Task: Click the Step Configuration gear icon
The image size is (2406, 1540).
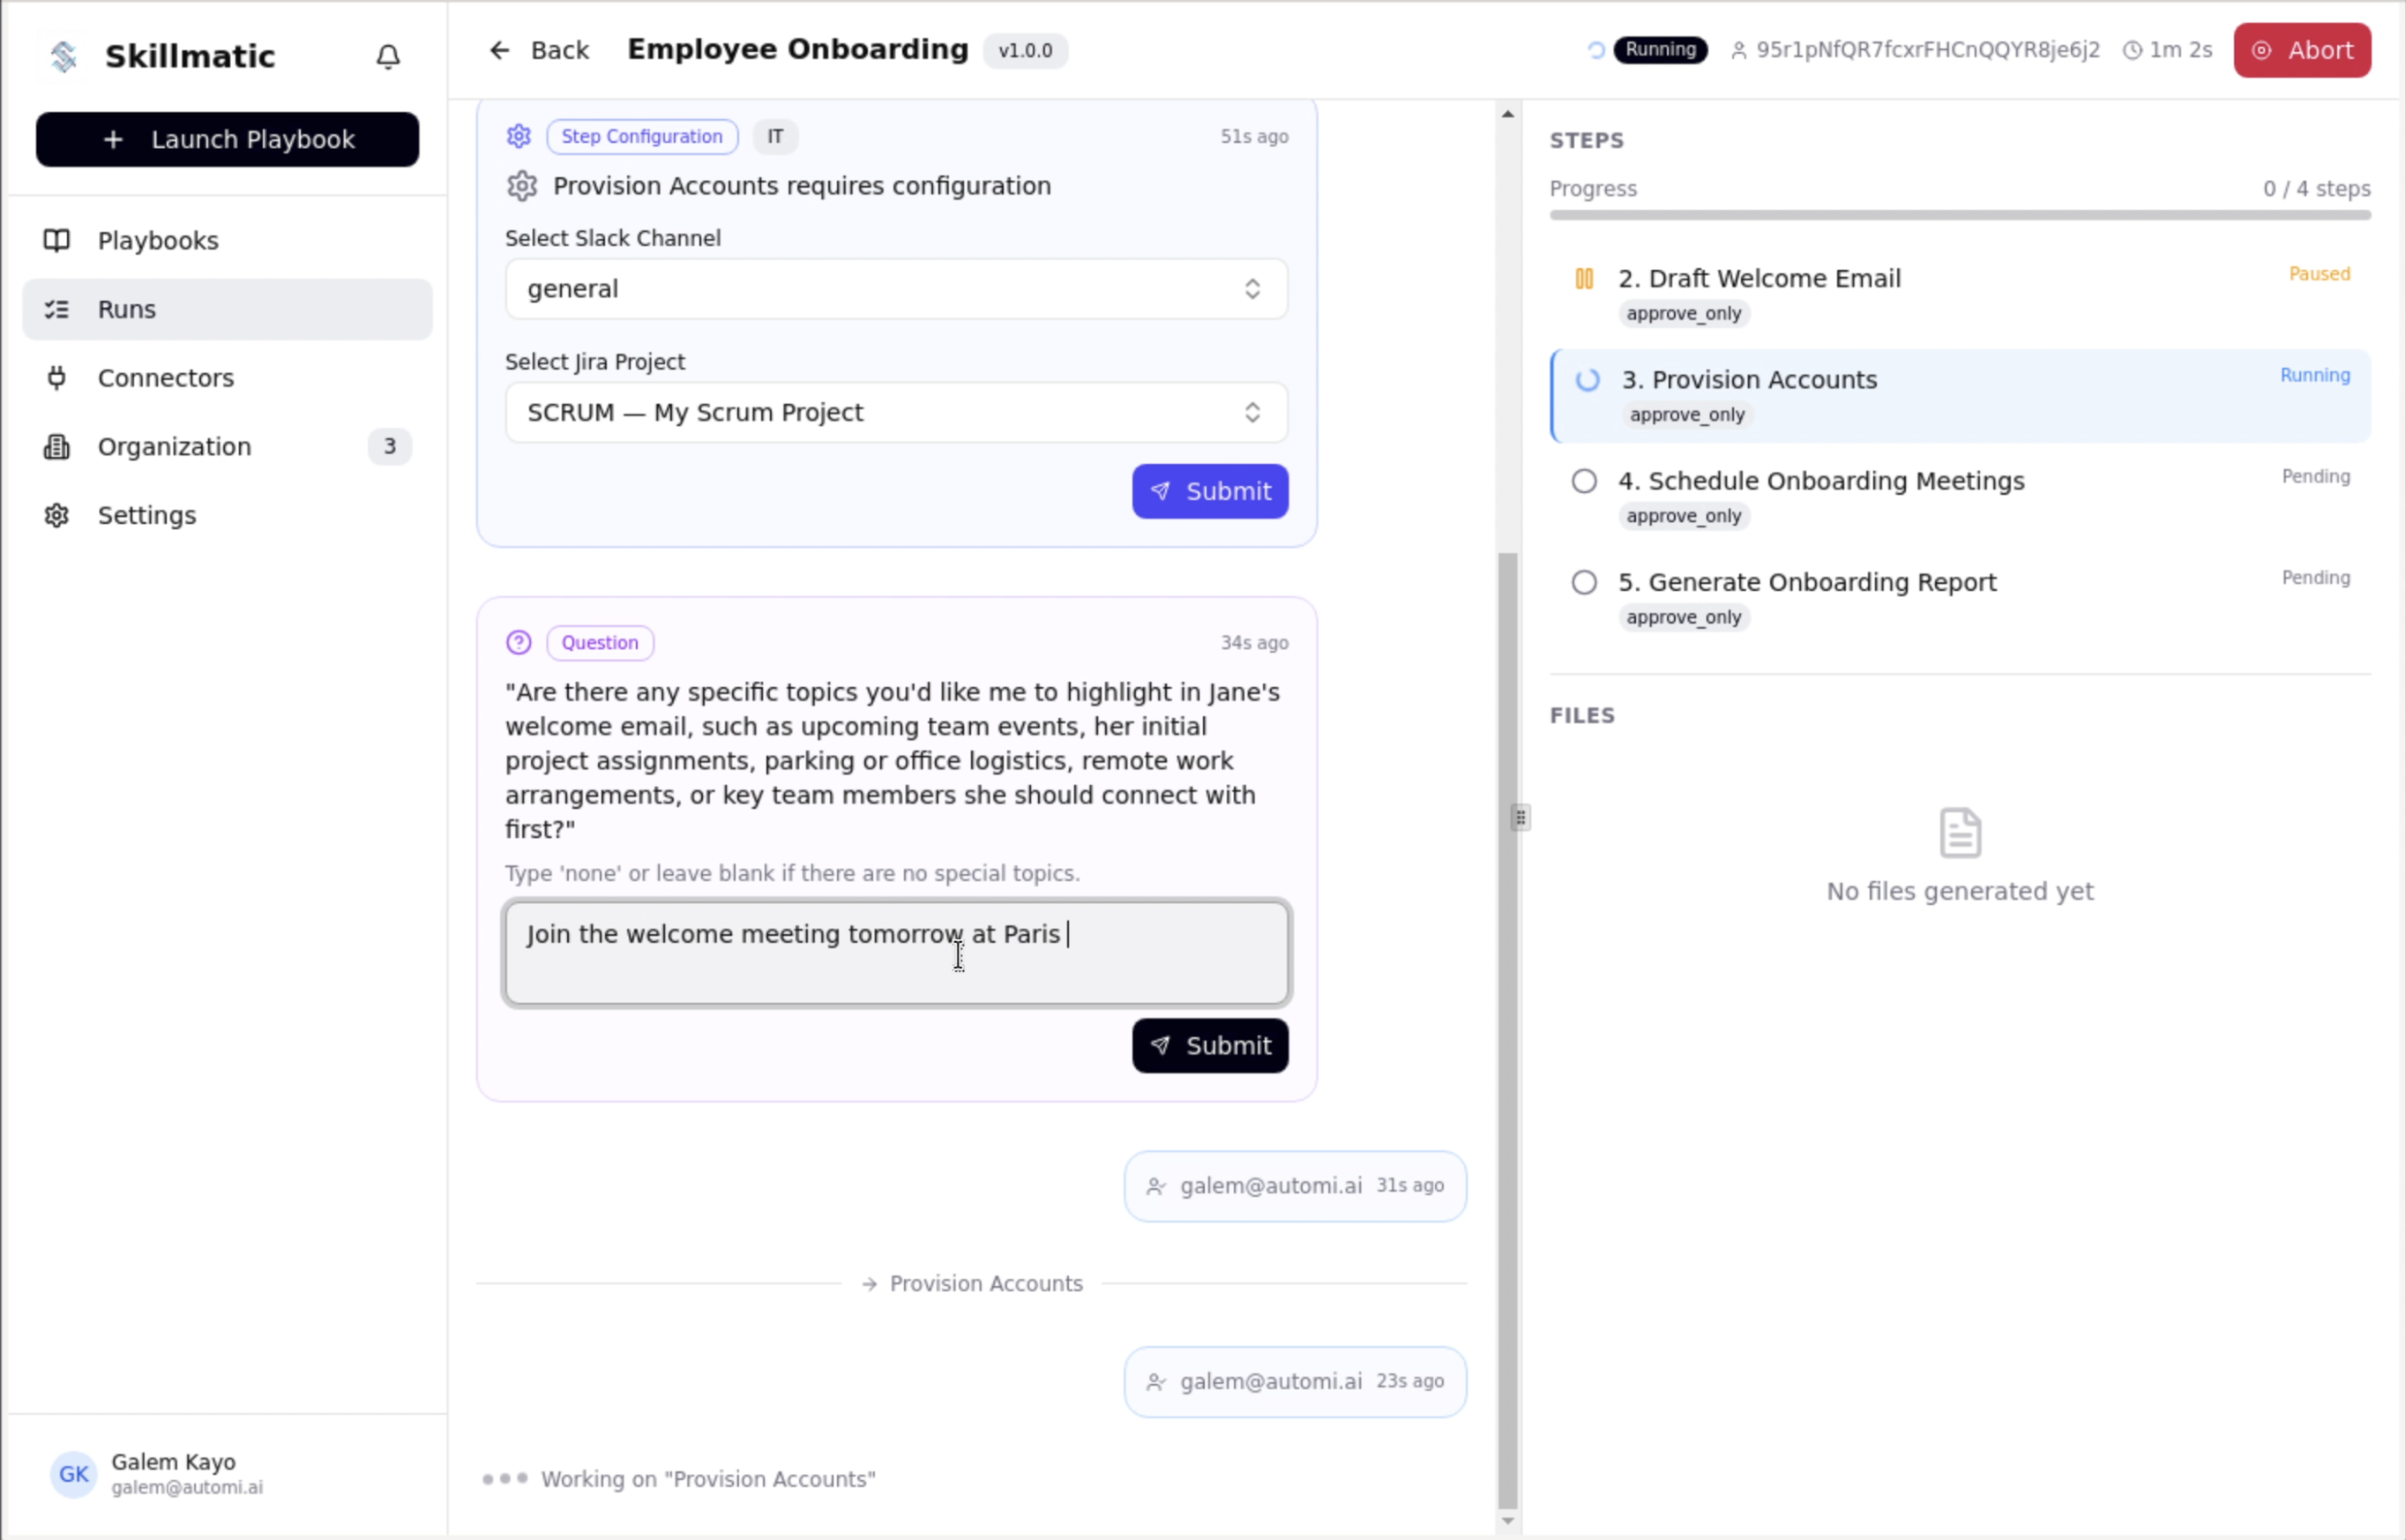Action: [x=518, y=136]
